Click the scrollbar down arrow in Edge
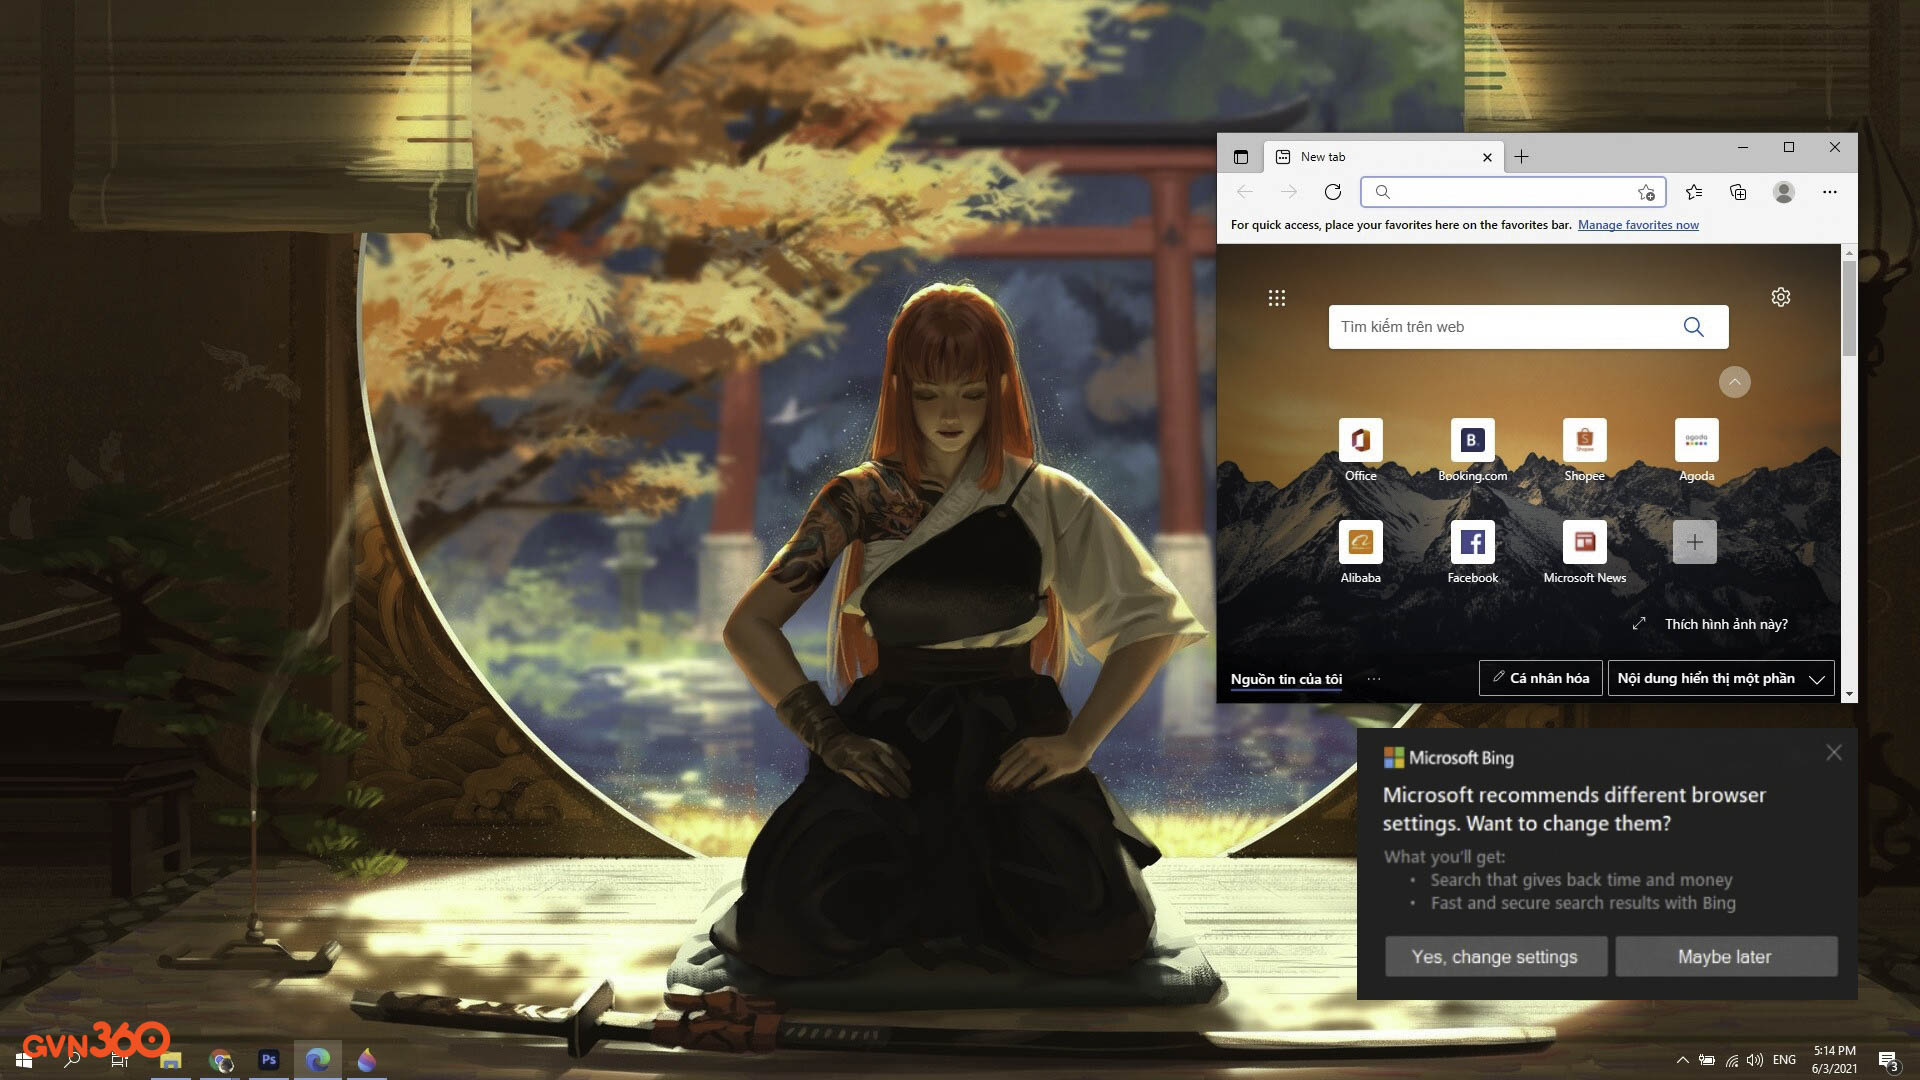1920x1080 pixels. click(x=1849, y=694)
